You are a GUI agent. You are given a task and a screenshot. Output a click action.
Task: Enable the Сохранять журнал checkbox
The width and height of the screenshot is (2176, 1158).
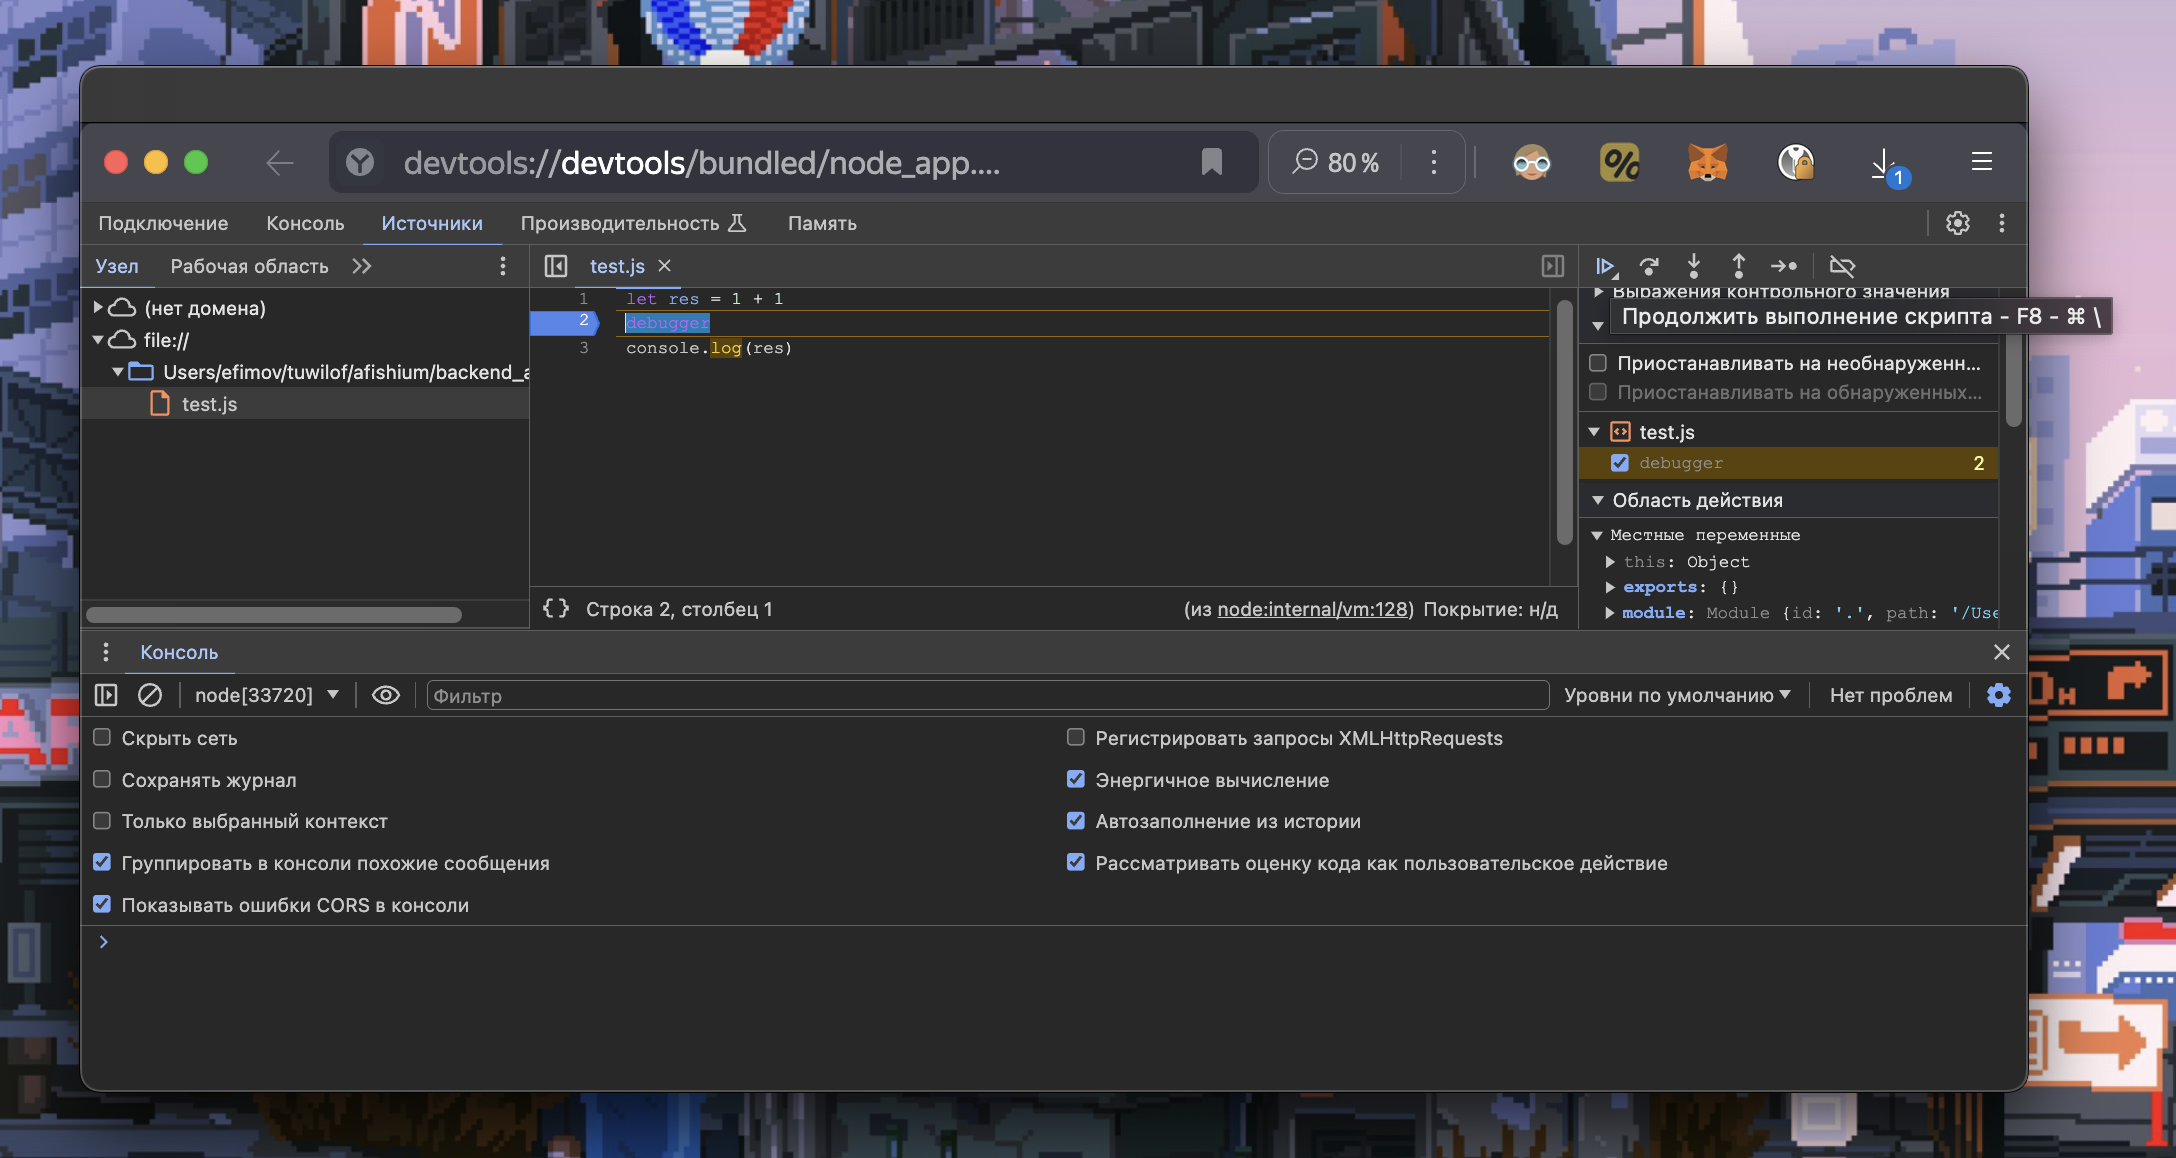[x=102, y=779]
